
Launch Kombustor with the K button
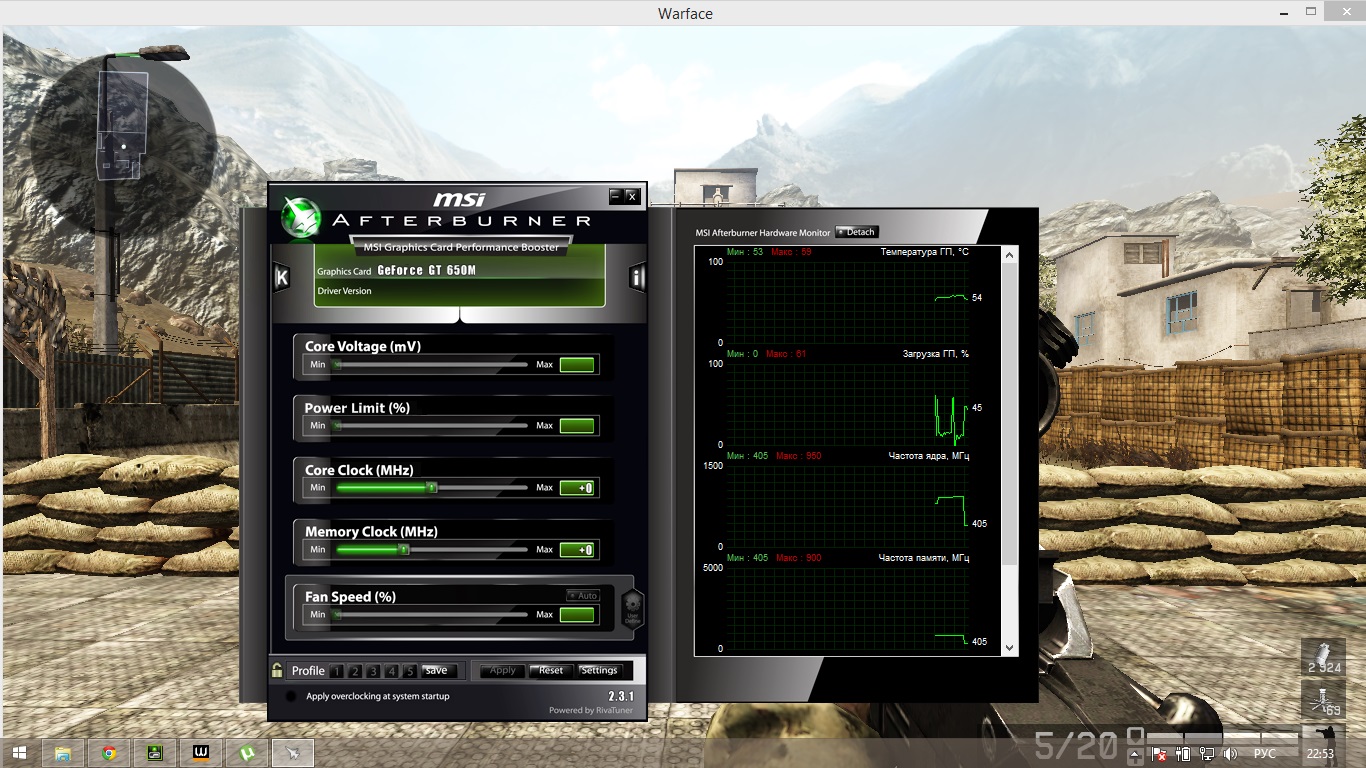(x=282, y=277)
